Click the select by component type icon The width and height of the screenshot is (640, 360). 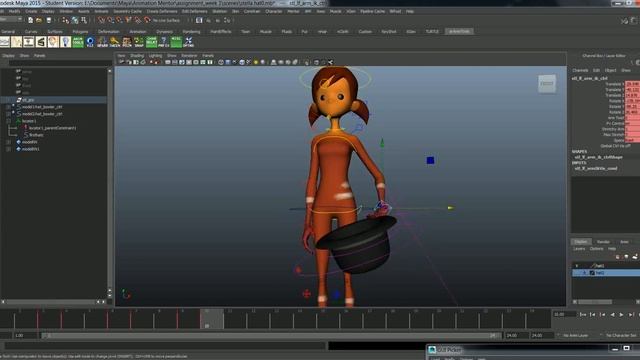pyautogui.click(x=84, y=20)
